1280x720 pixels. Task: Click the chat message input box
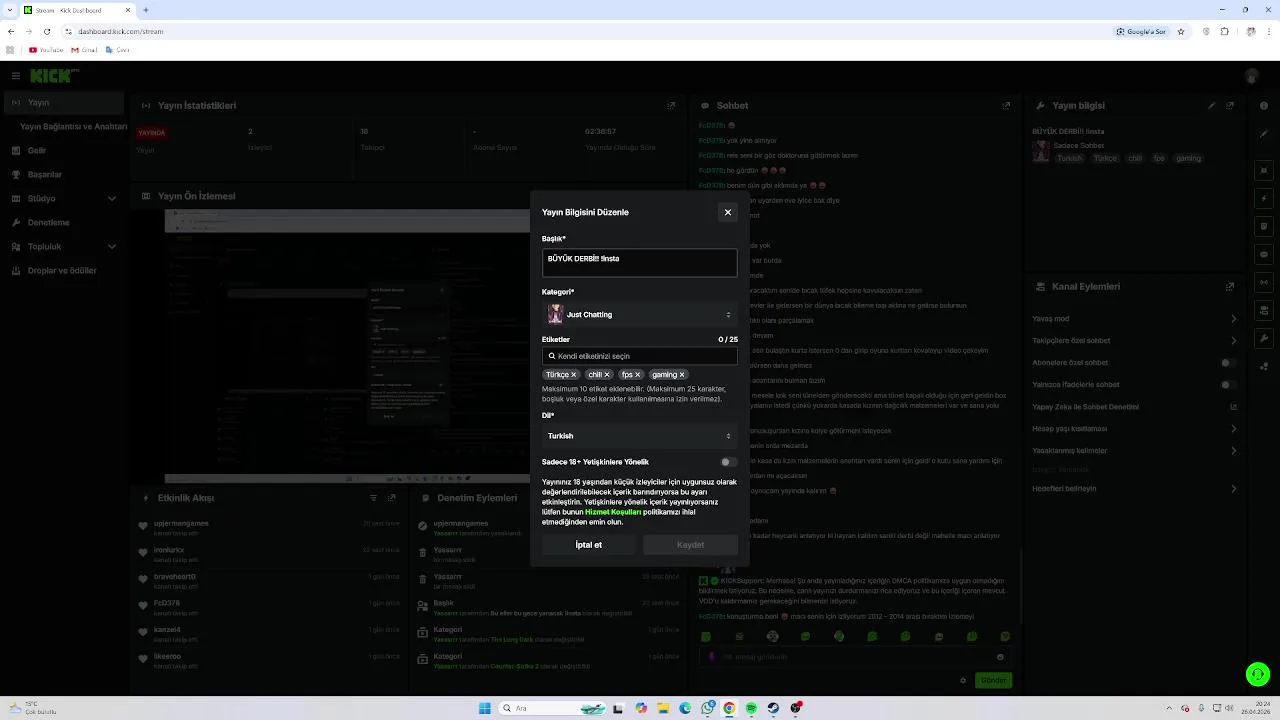pyautogui.click(x=855, y=657)
